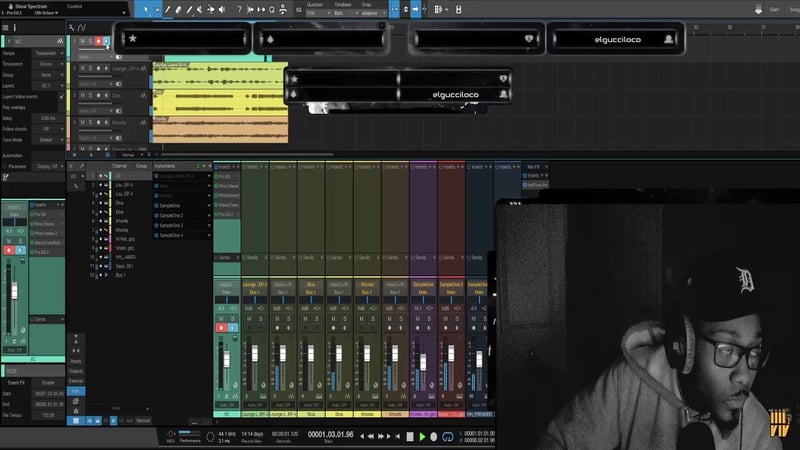Click the orange audio clip on track 4
The image size is (800, 450).
[220, 129]
